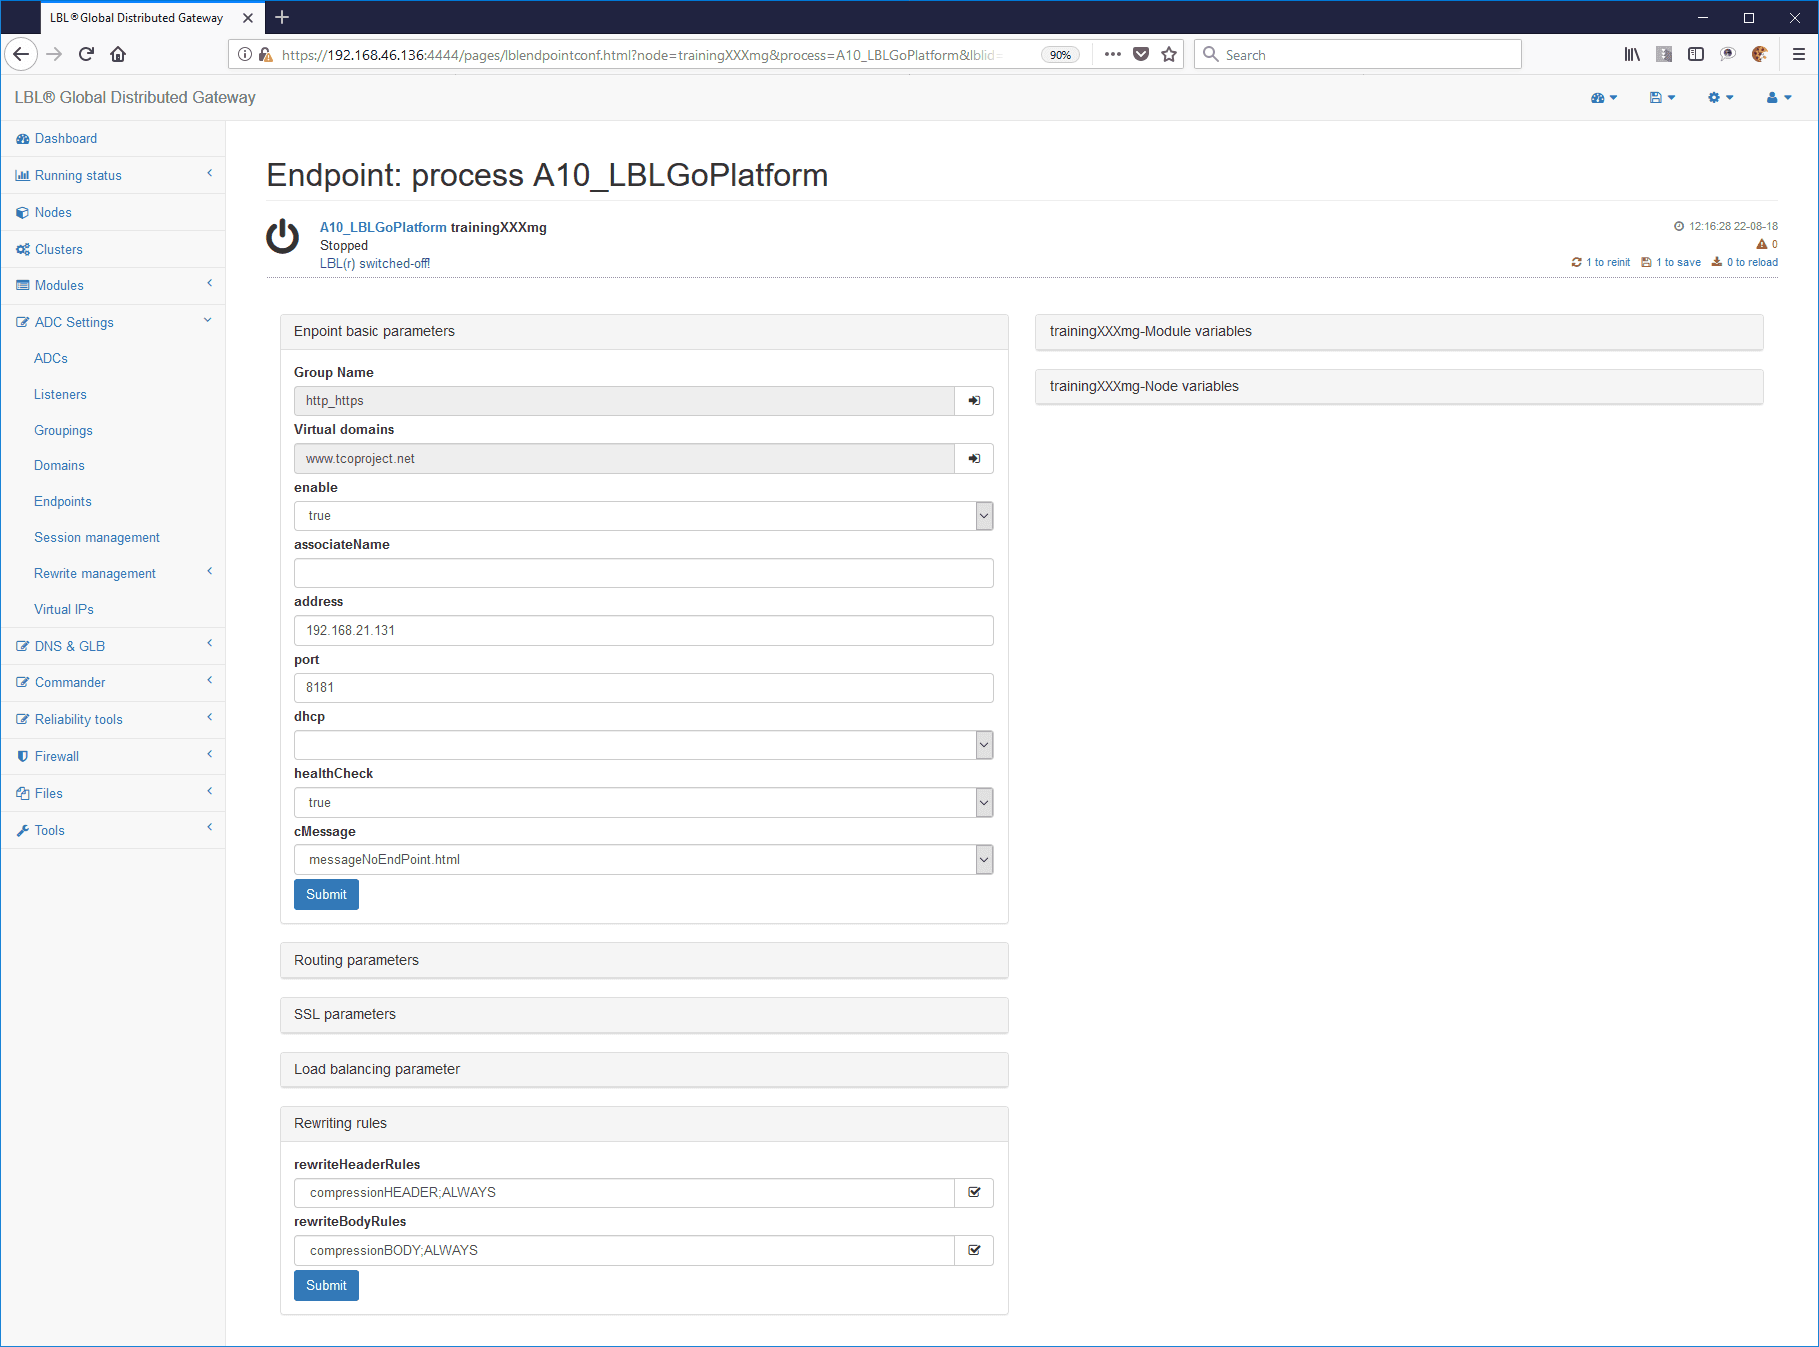Open page actions three-dots menu in address bar
Image resolution: width=1819 pixels, height=1347 pixels.
pyautogui.click(x=1113, y=54)
